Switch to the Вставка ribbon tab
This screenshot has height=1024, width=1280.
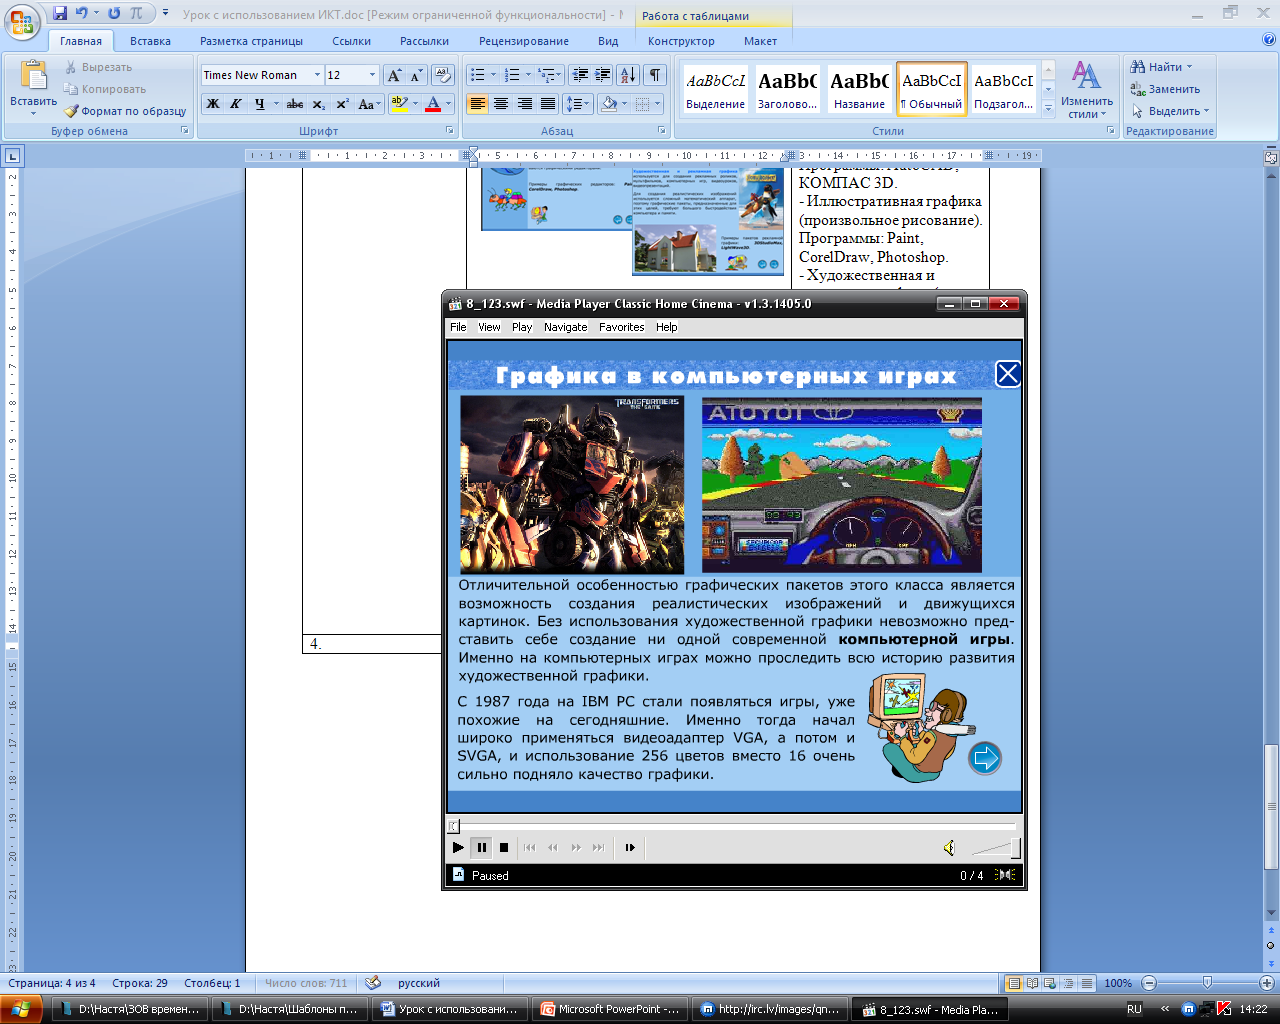tap(150, 41)
